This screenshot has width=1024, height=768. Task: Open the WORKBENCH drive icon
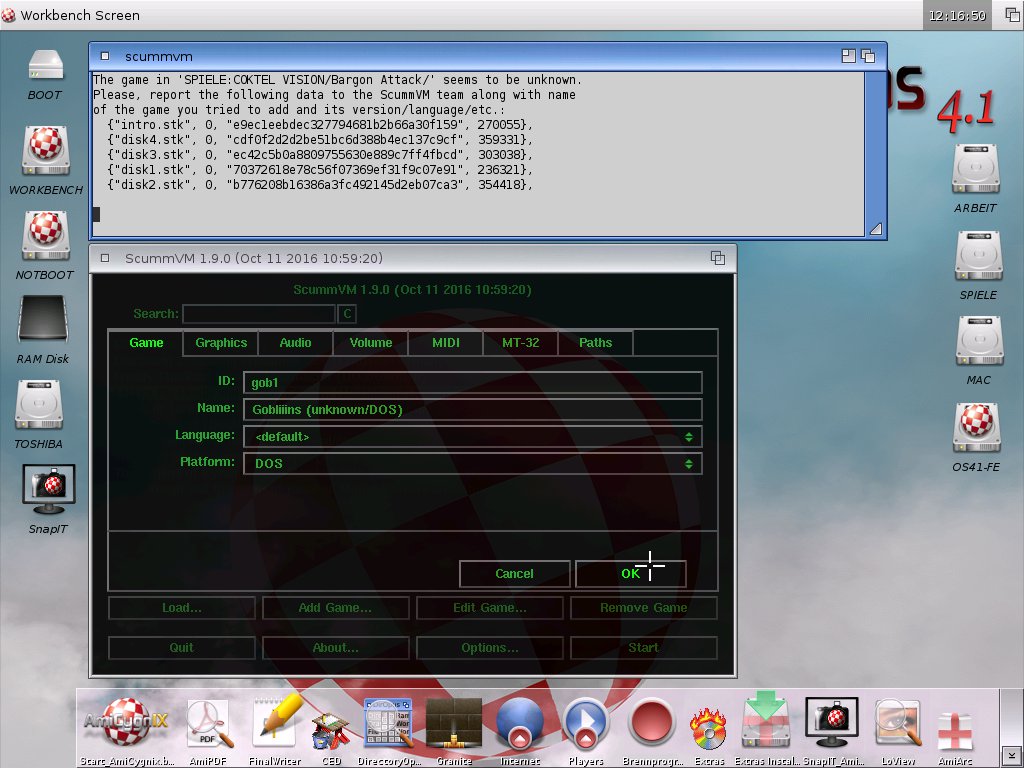[46, 151]
